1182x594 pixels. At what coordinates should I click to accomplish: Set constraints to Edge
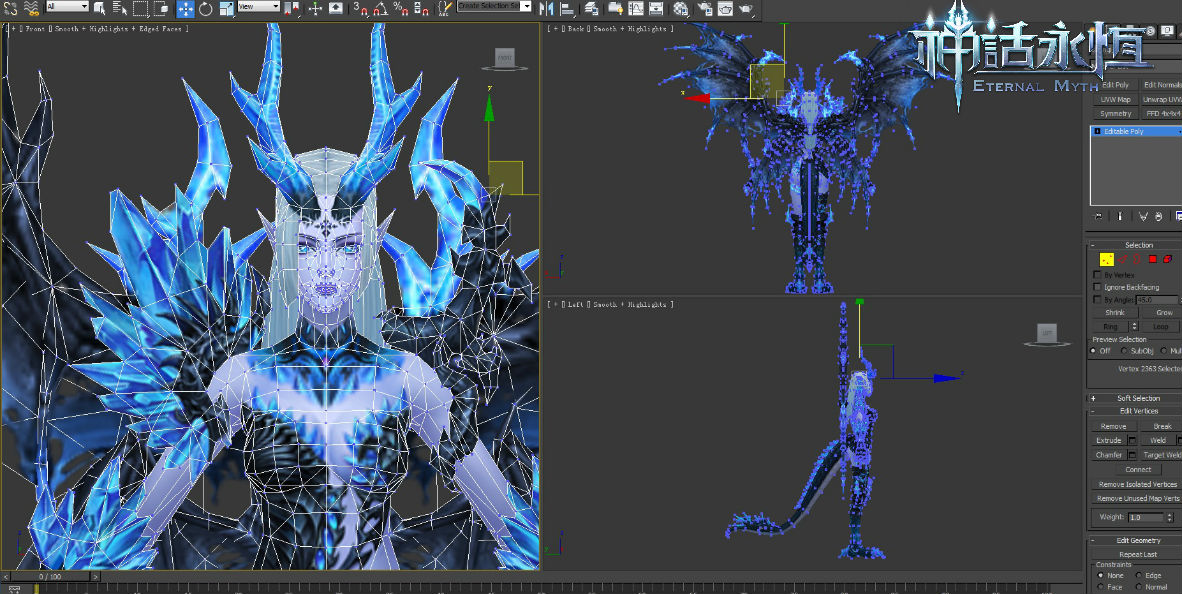[1139, 576]
